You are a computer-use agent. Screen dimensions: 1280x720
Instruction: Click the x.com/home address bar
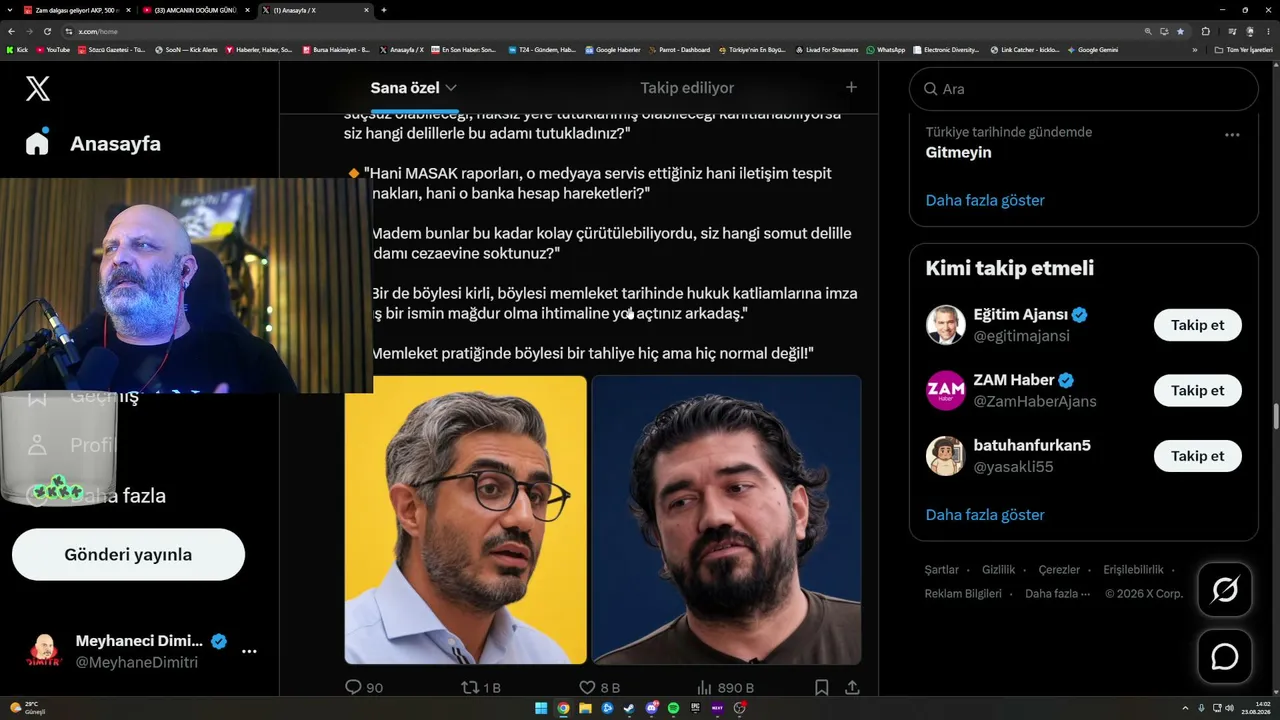click(x=600, y=31)
